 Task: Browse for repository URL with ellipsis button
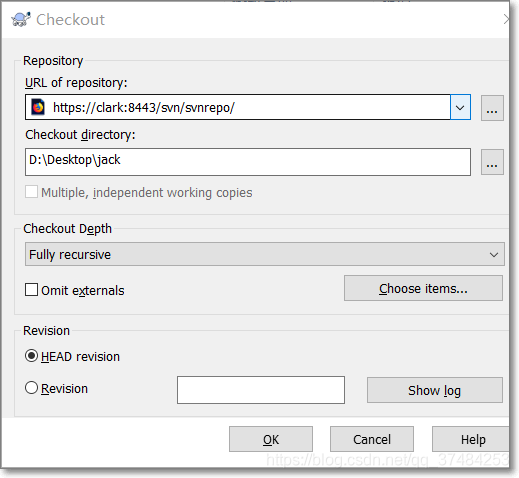click(x=492, y=108)
